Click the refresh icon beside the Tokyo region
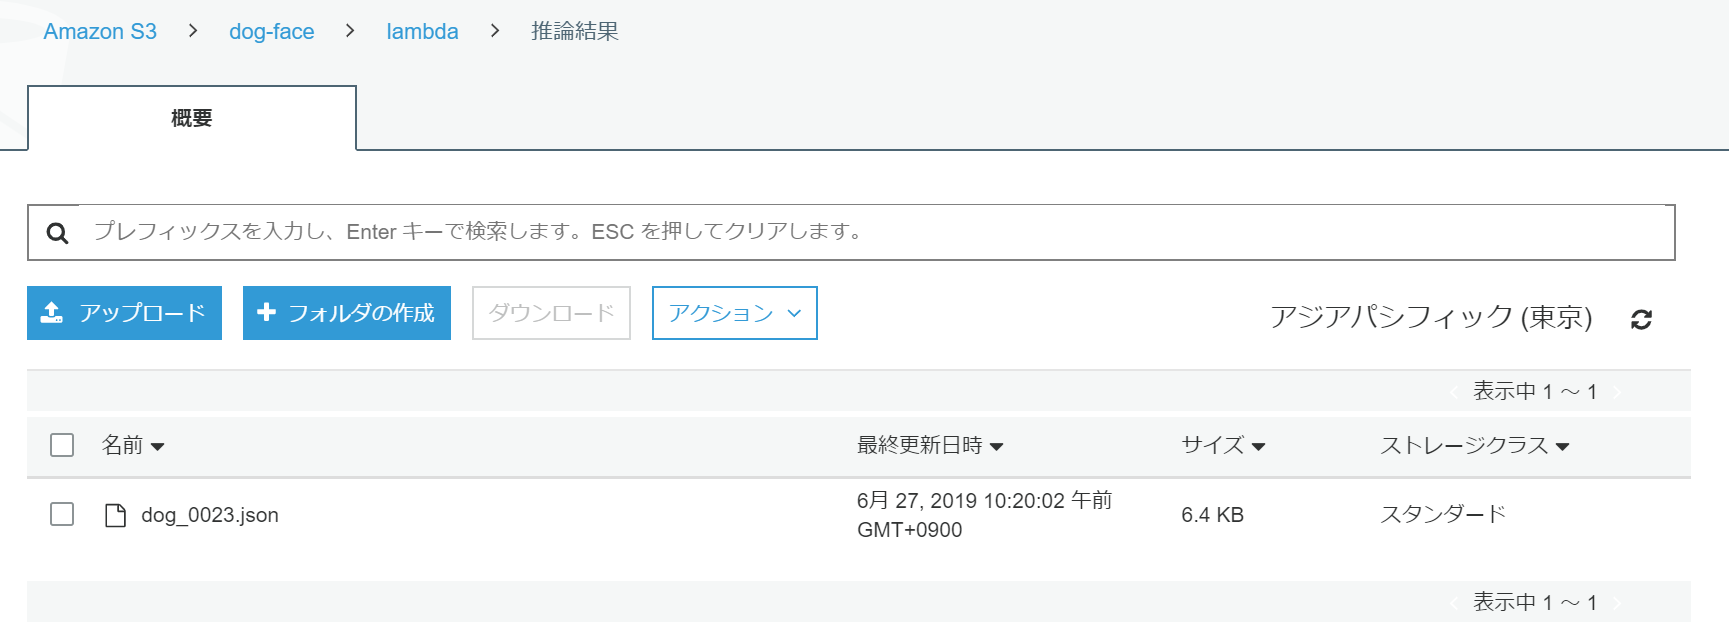 pos(1641,319)
